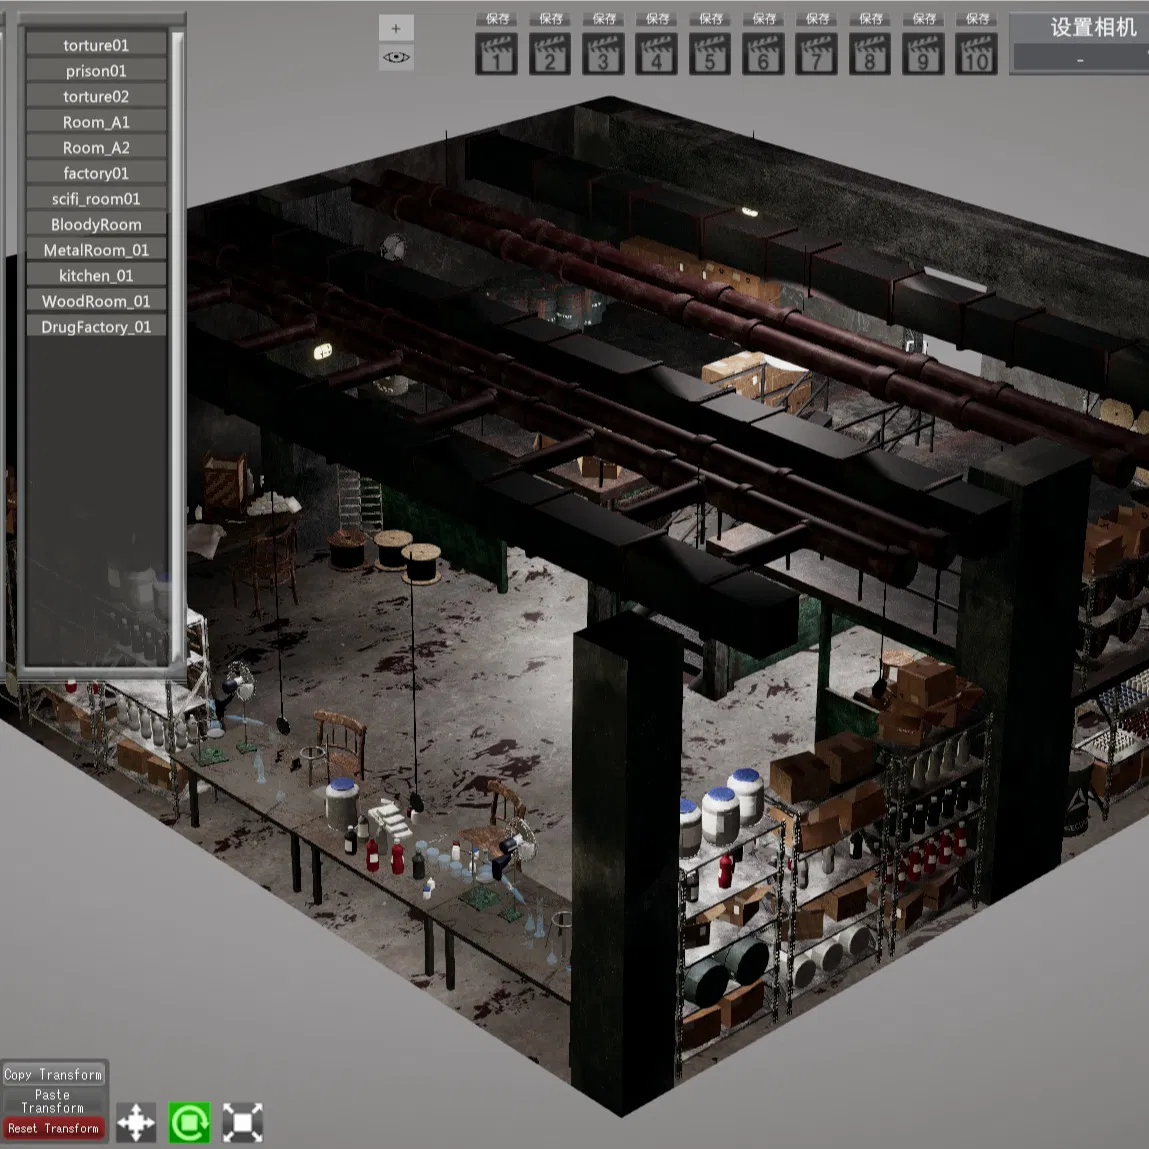The height and width of the screenshot is (1149, 1149).
Task: Activate the move transform tool
Action: (x=136, y=1122)
